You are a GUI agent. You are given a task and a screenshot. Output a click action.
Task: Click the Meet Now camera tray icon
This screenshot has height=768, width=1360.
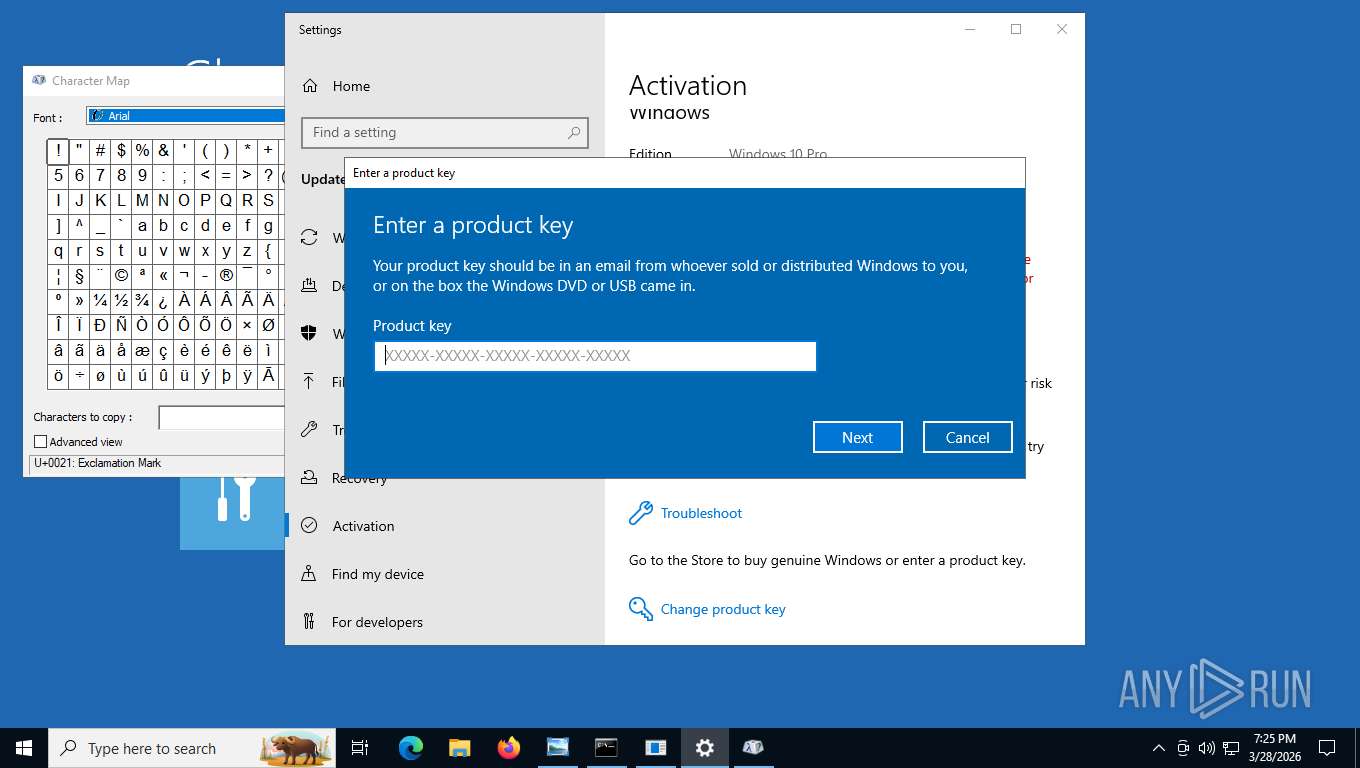(x=1183, y=748)
